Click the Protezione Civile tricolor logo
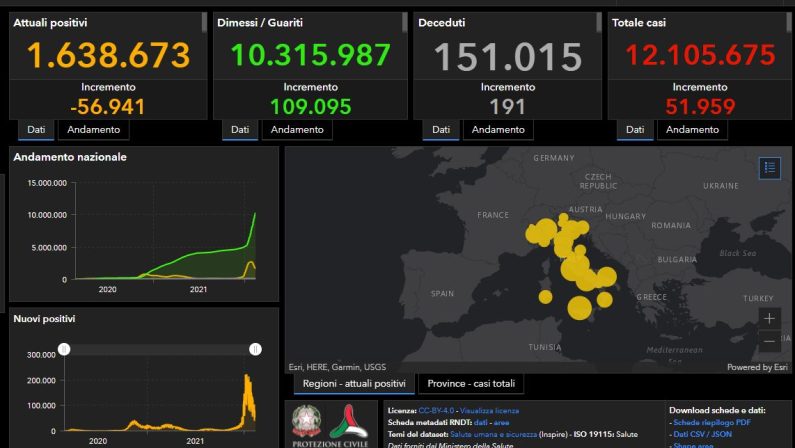This screenshot has width=795, height=448. pyautogui.click(x=349, y=422)
